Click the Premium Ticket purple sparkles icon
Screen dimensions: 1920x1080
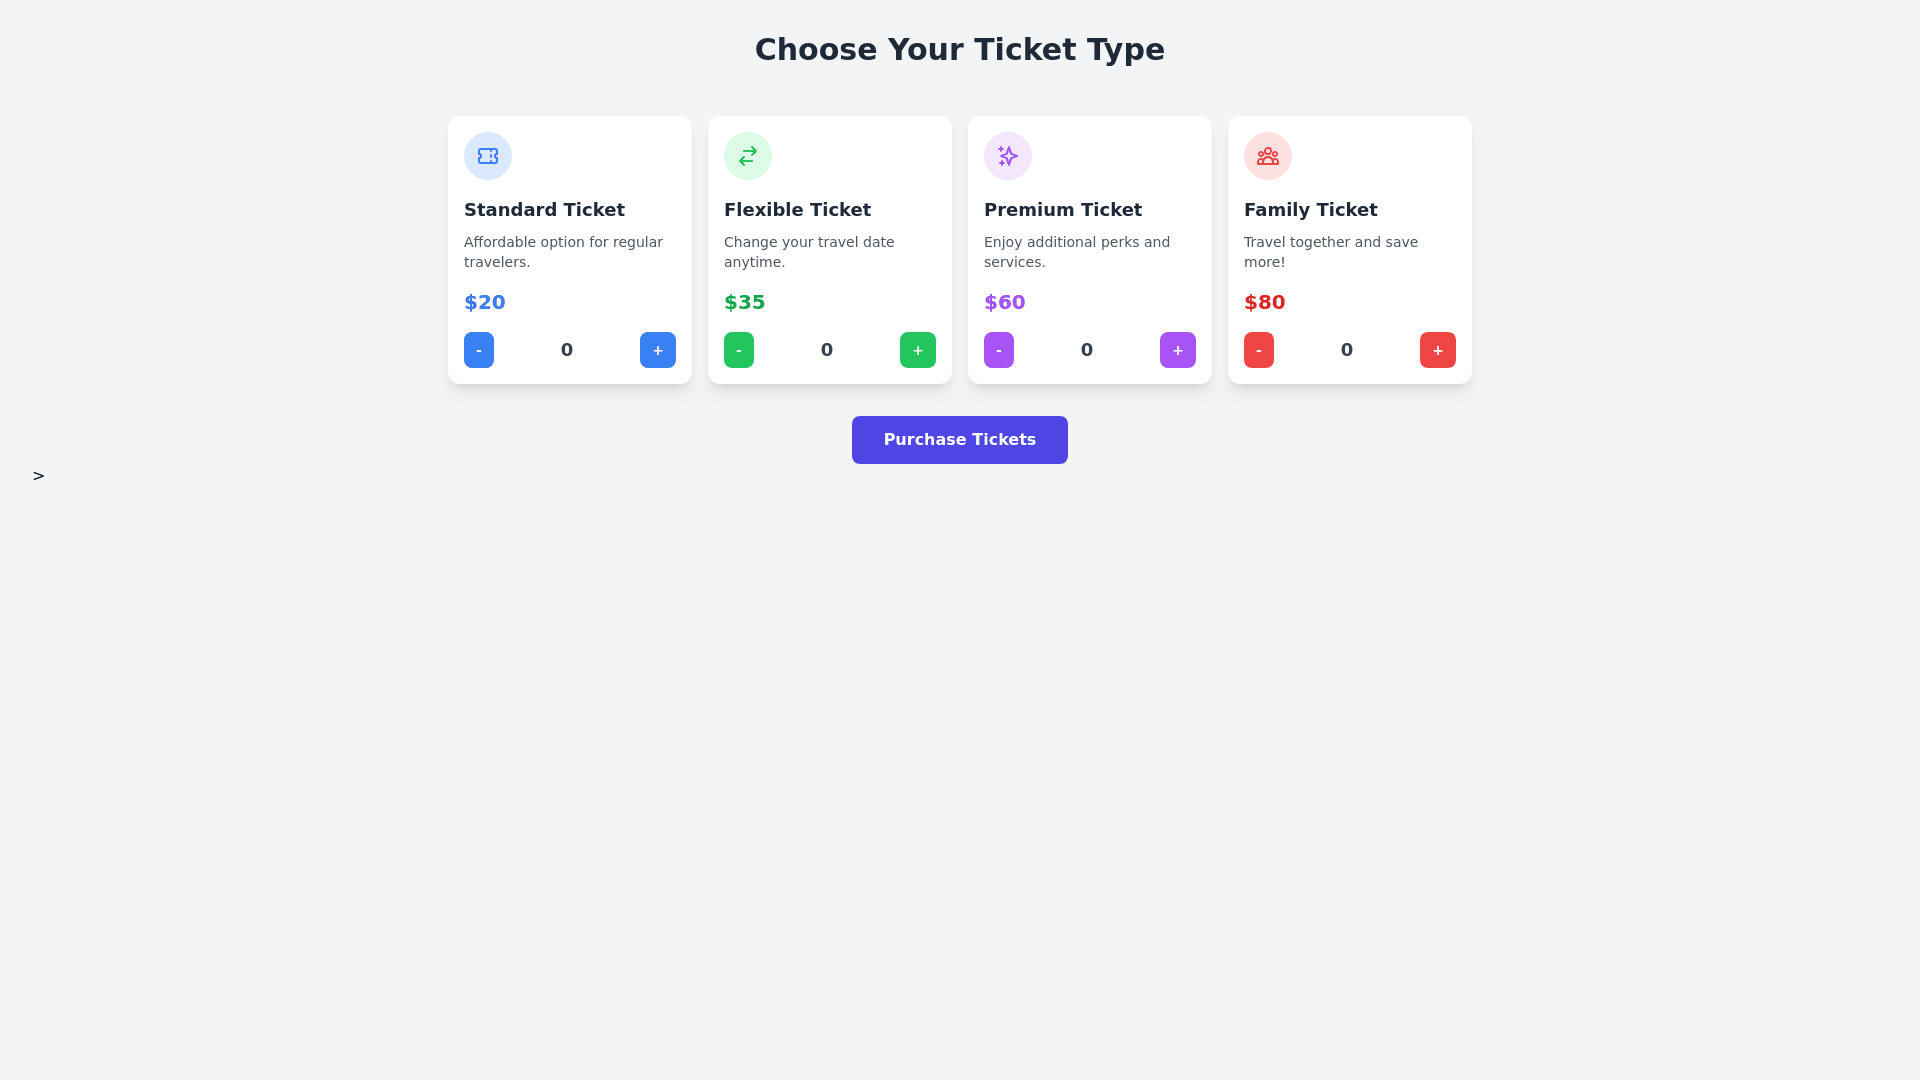click(x=1008, y=156)
